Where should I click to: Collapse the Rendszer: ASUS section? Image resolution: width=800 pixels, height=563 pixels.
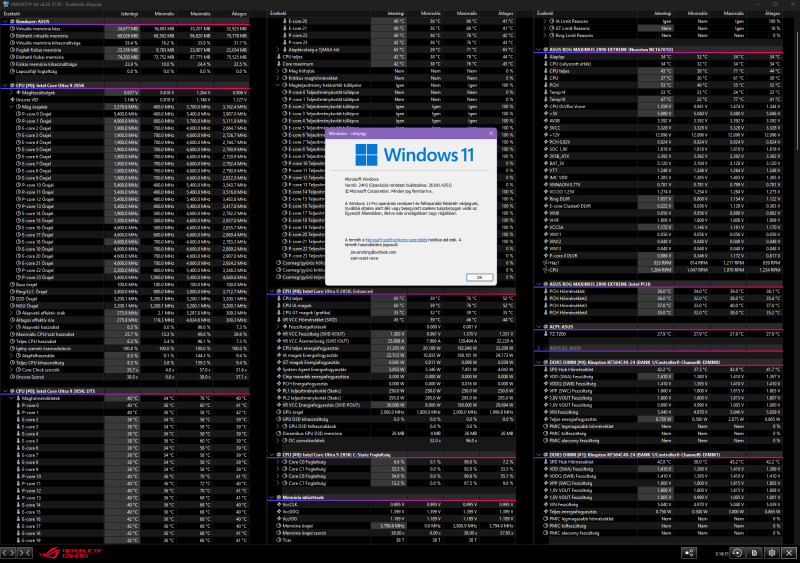click(5, 21)
